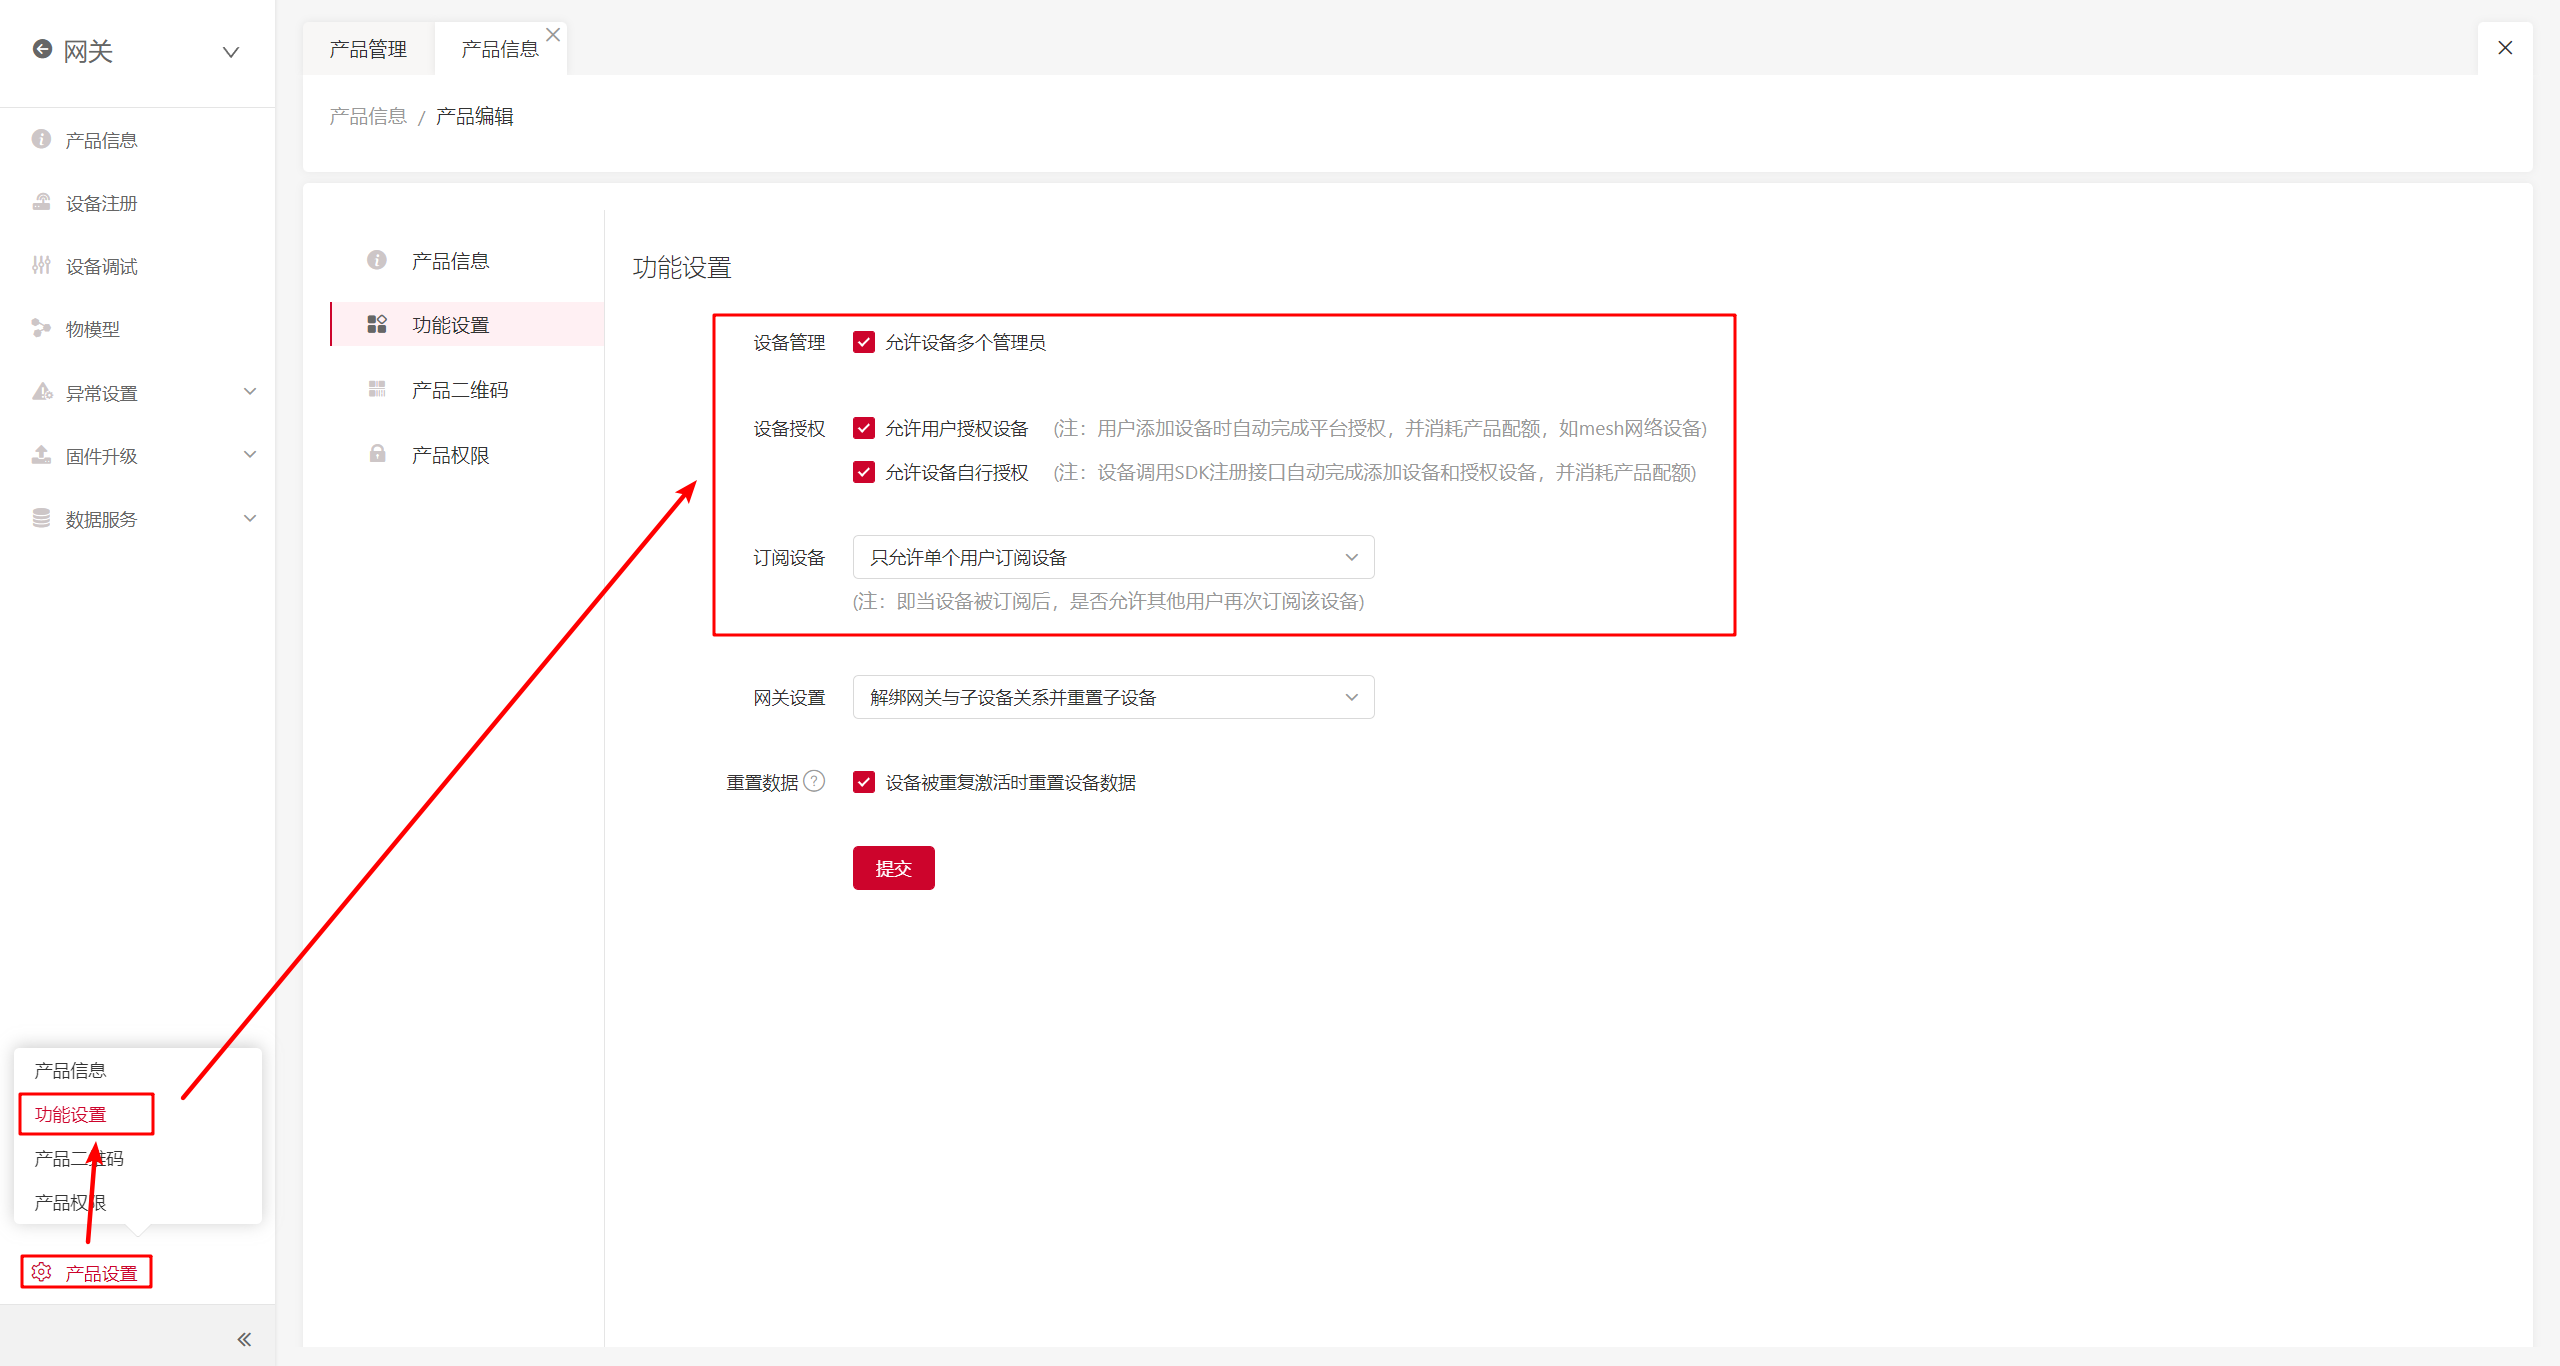Click the 物模型 sidebar icon
Screen dimensions: 2560x1366
pyautogui.click(x=41, y=328)
